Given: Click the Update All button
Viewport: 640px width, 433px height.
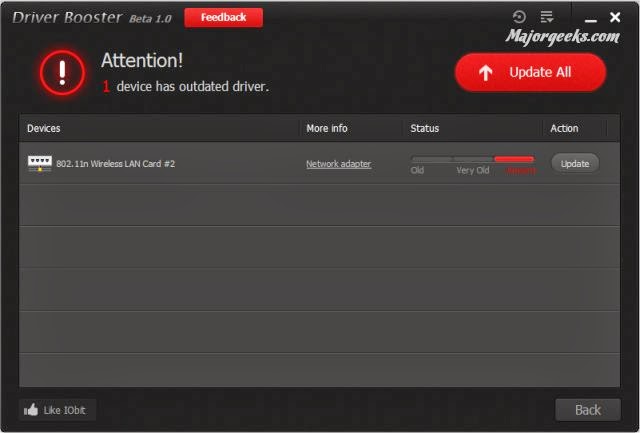Looking at the screenshot, I should point(530,72).
